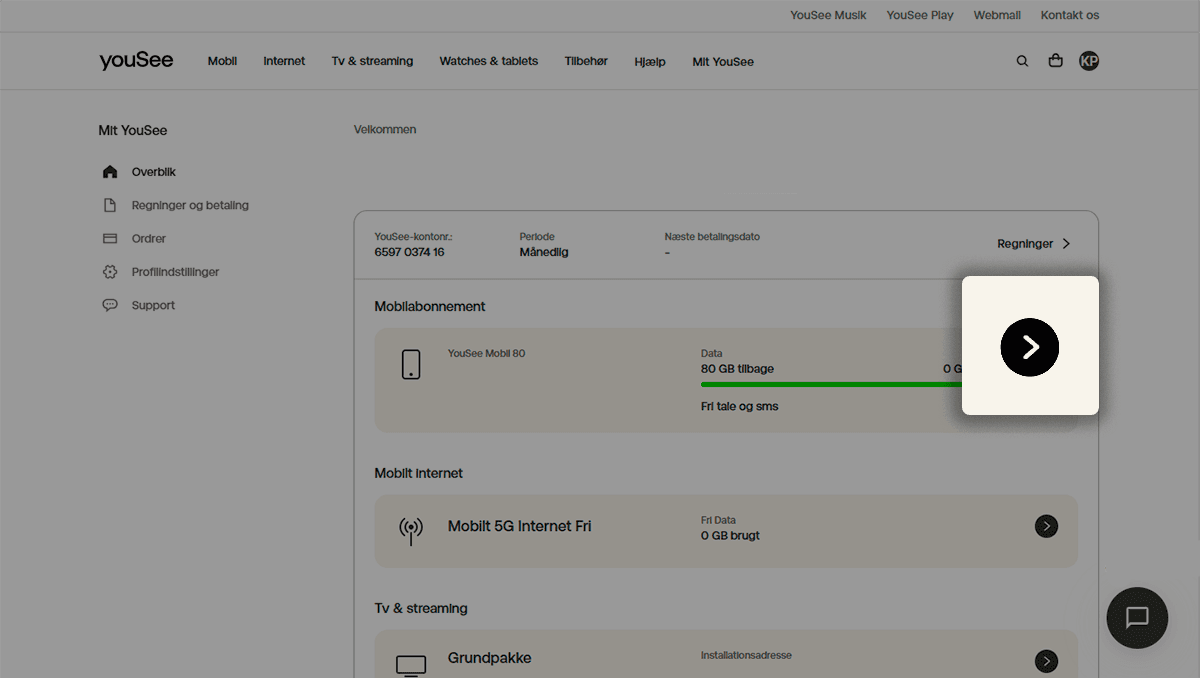Image resolution: width=1200 pixels, height=678 pixels.
Task: Open Regninger chevron link
Action: (1034, 244)
